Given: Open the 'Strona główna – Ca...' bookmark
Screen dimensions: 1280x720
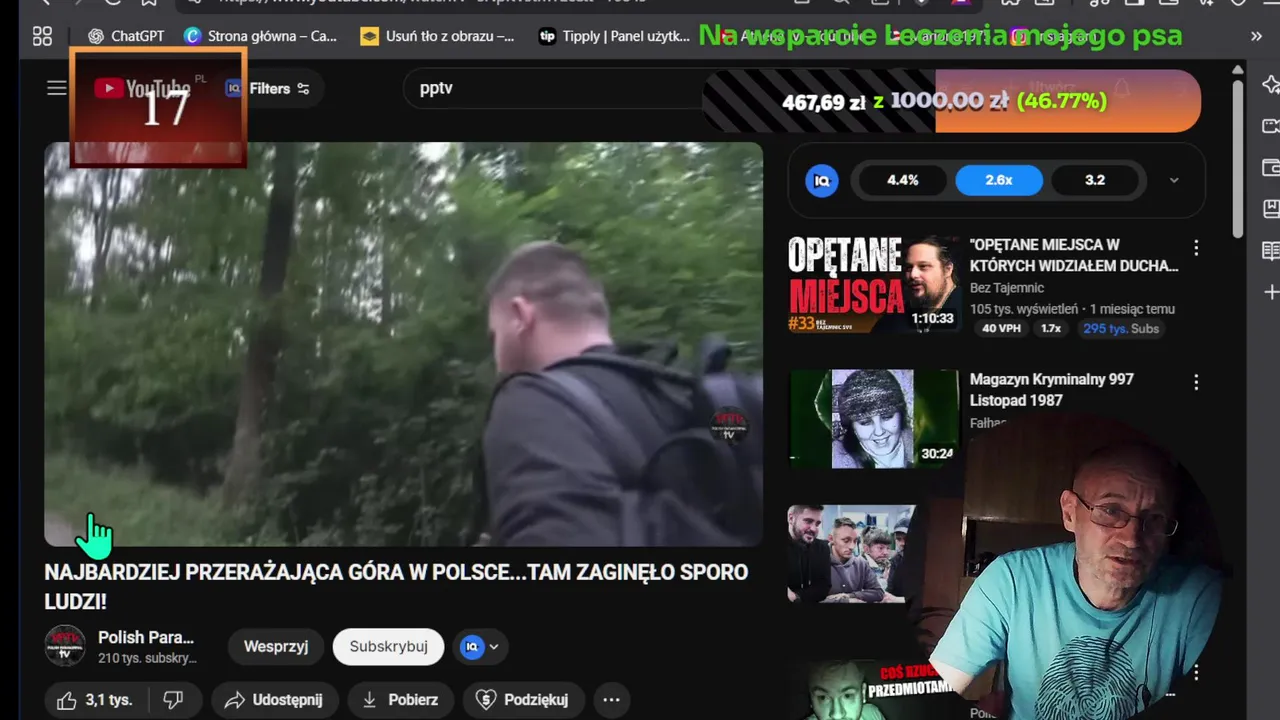Looking at the screenshot, I should [x=261, y=36].
